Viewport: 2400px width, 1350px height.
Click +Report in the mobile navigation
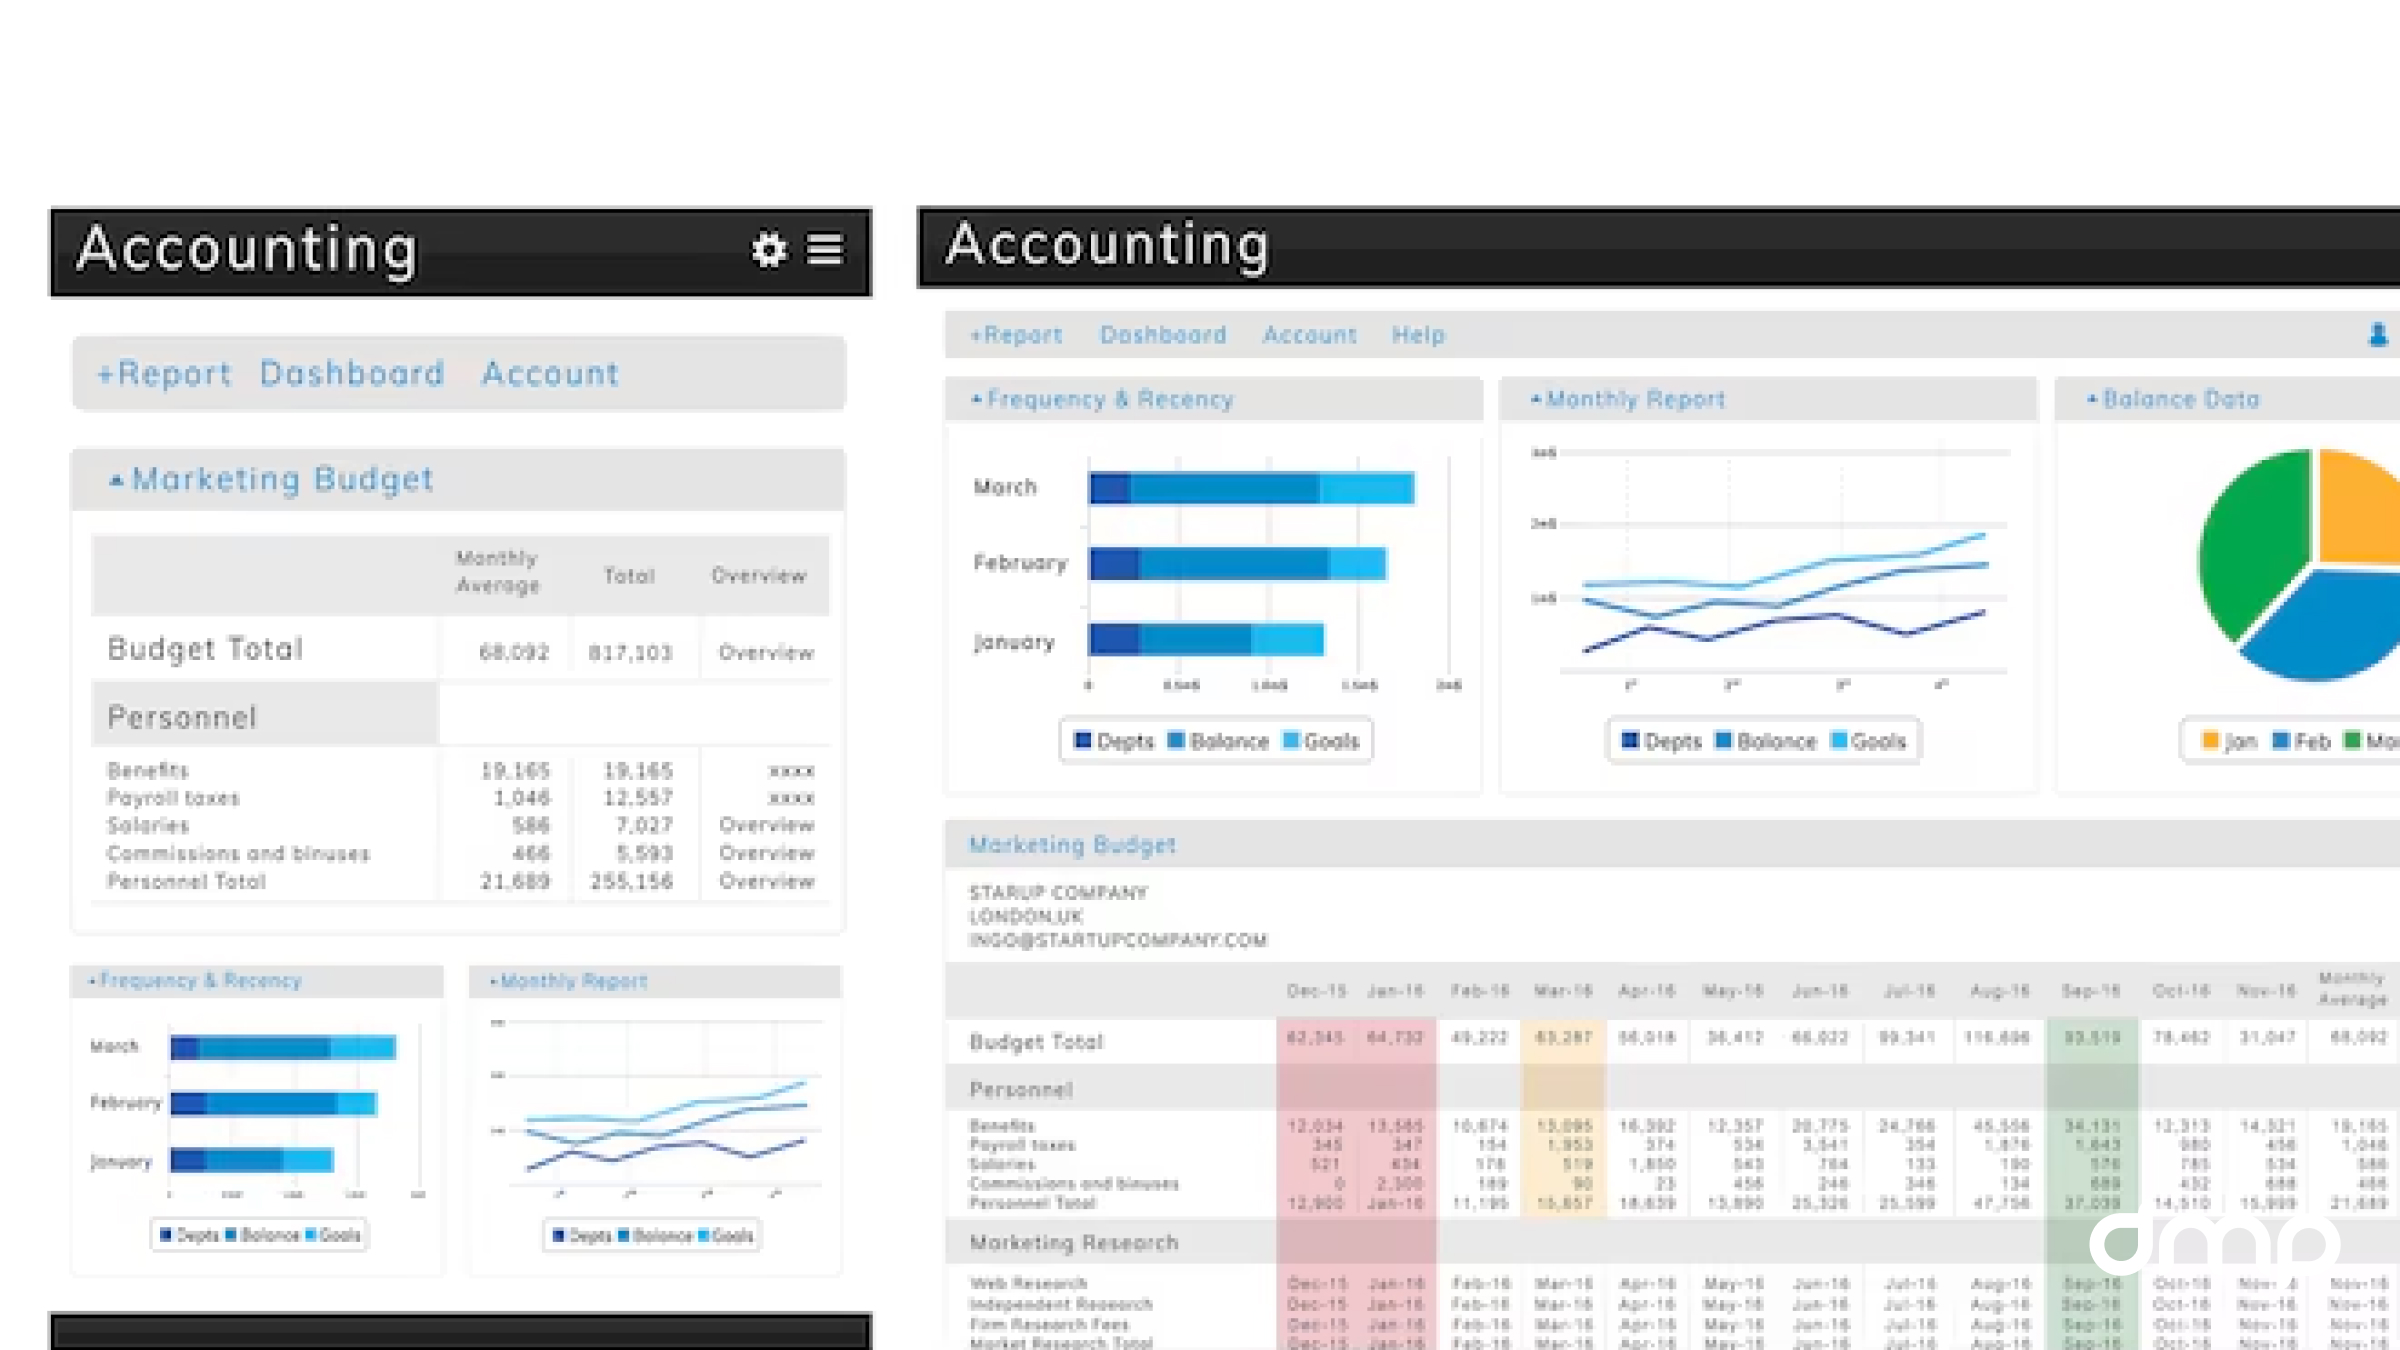[164, 374]
